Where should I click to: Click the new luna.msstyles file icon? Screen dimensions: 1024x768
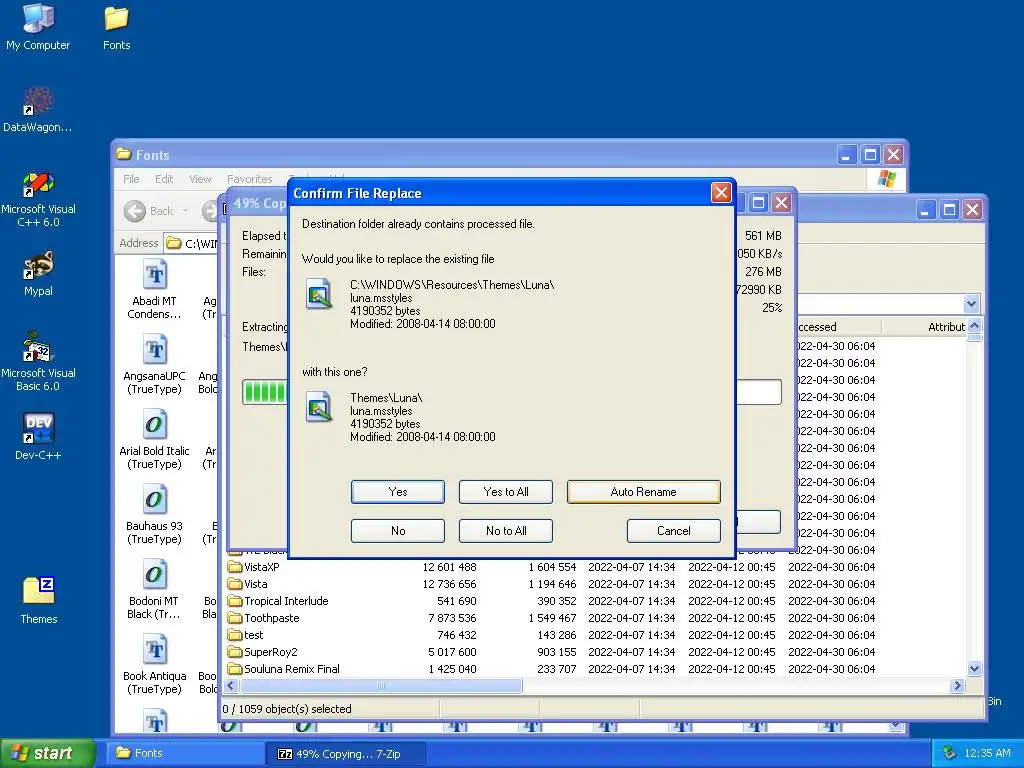(319, 407)
